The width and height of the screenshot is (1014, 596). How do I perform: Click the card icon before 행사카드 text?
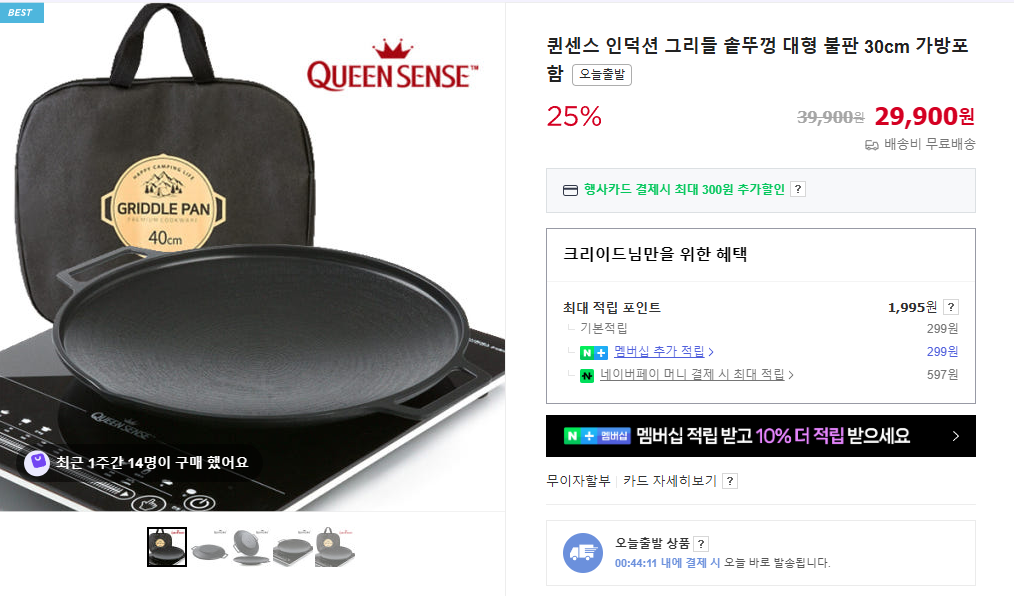(x=570, y=190)
